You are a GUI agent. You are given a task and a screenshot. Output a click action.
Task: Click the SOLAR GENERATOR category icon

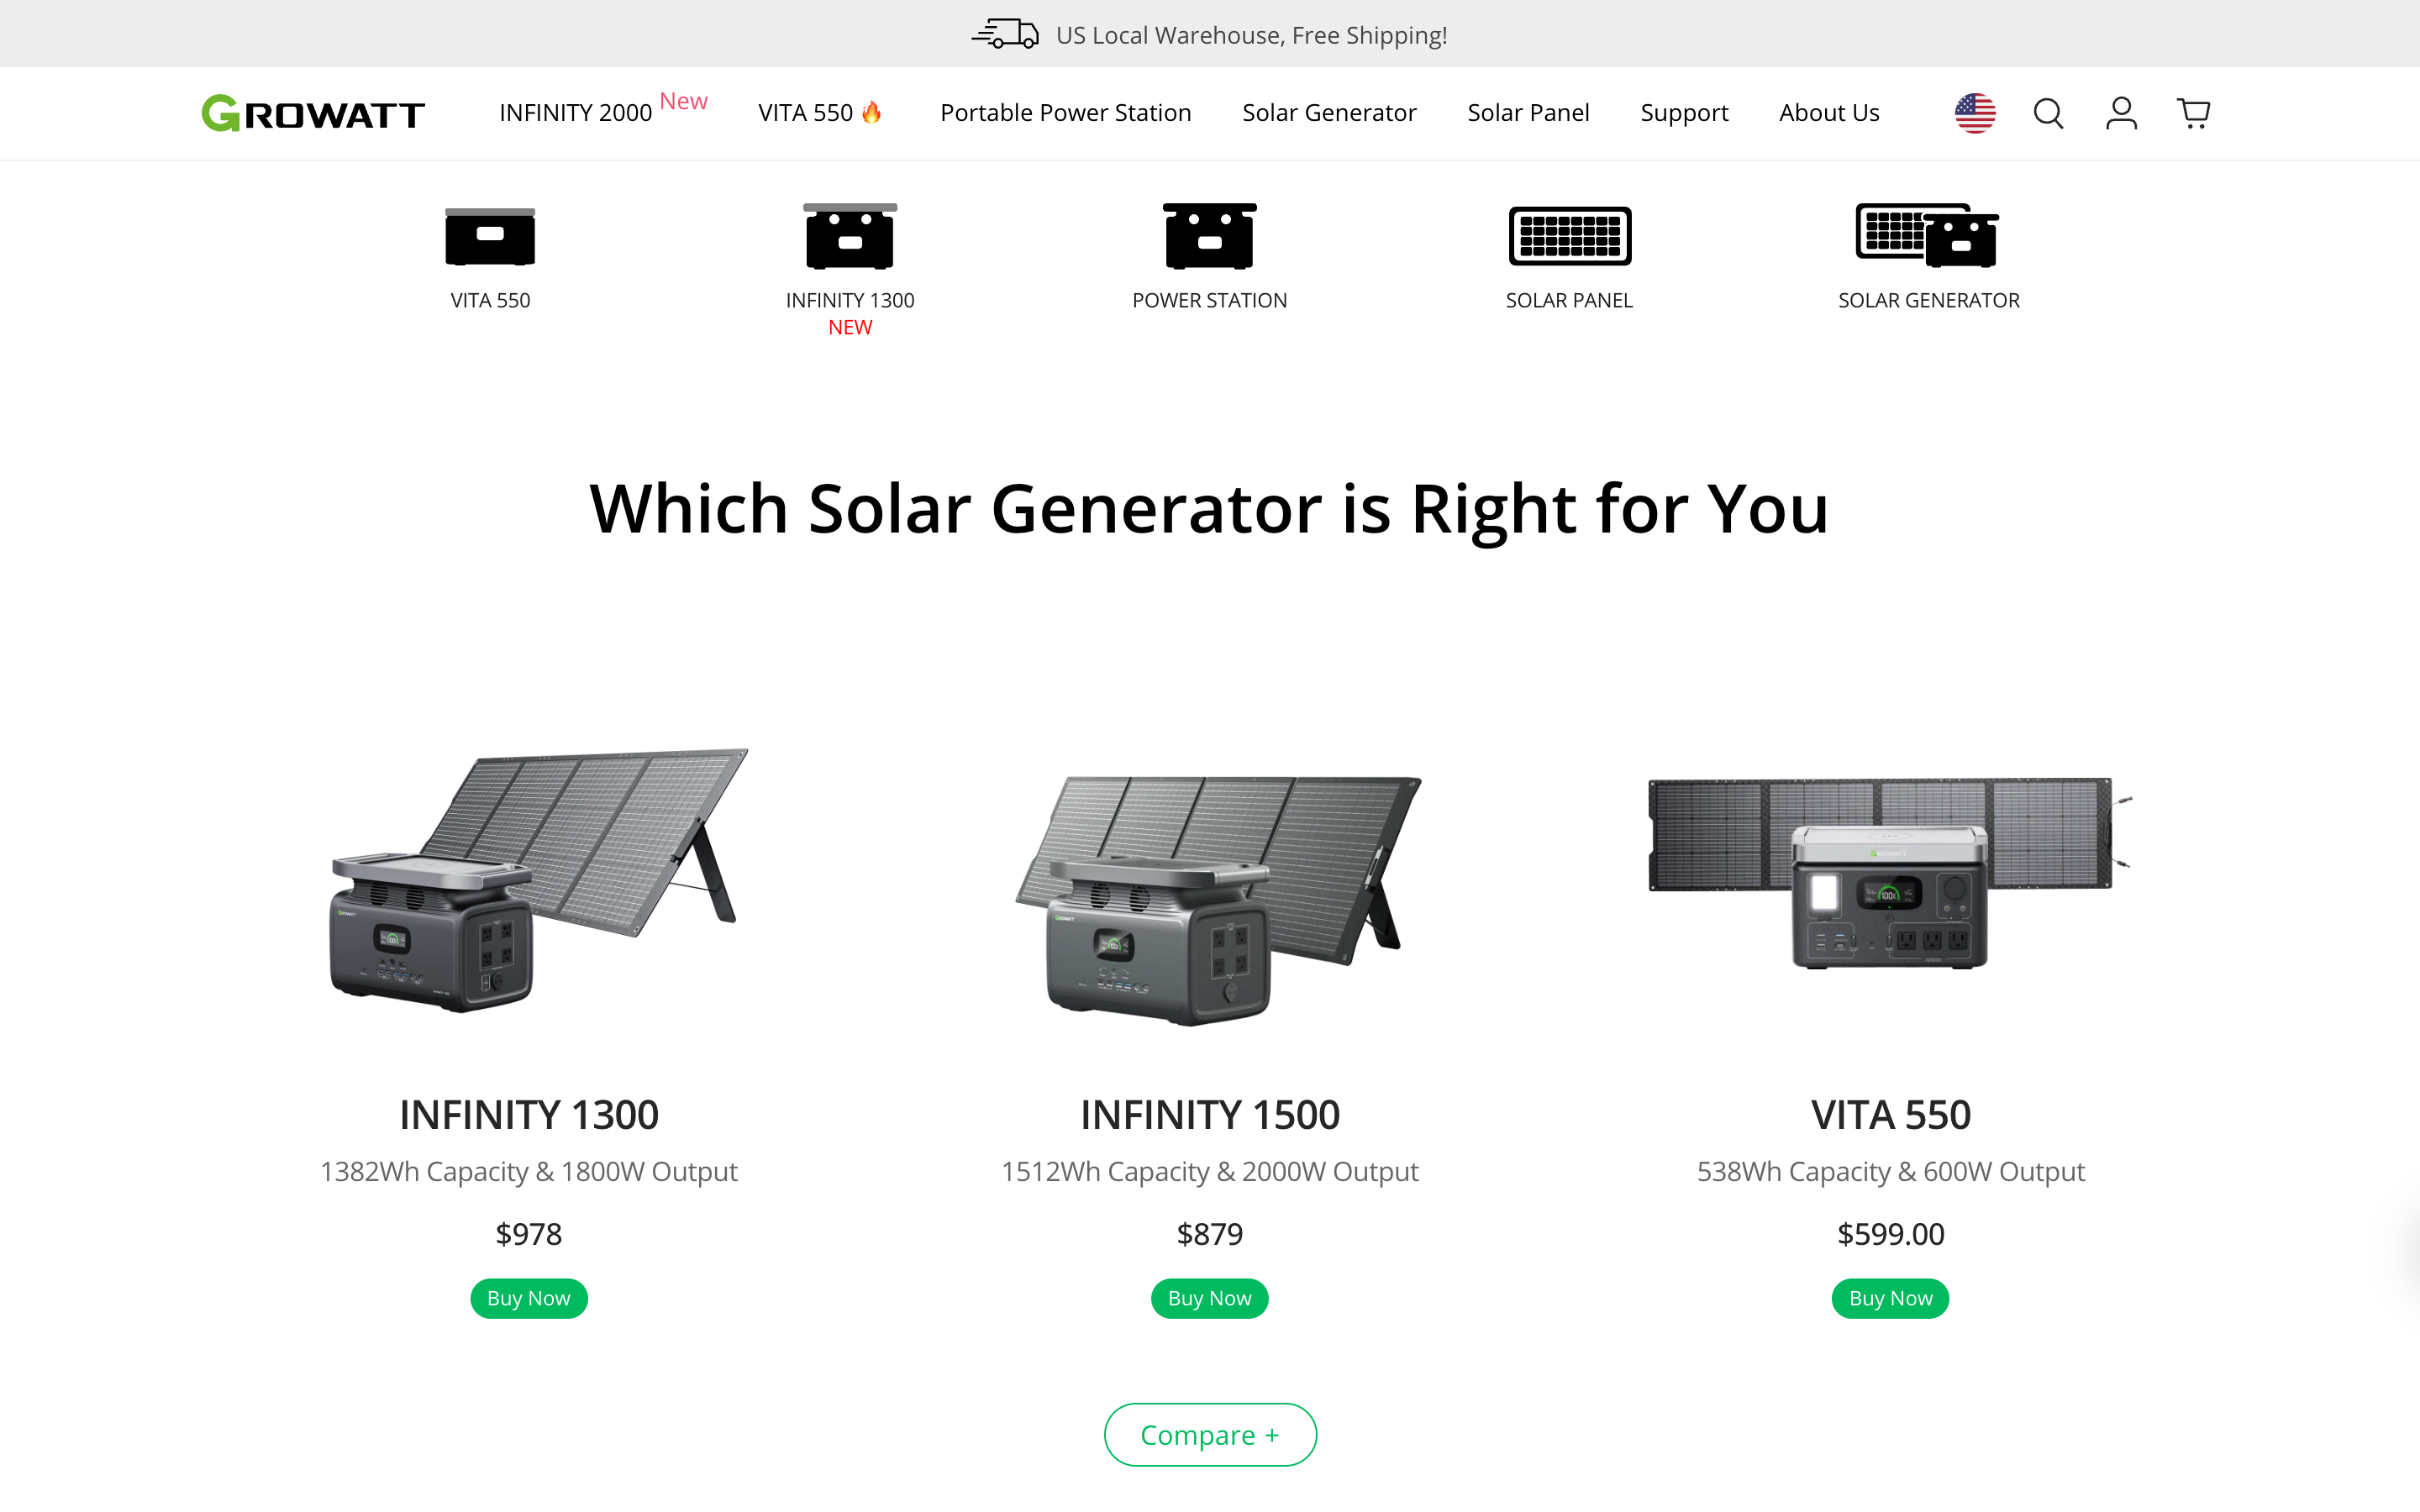(x=1927, y=237)
